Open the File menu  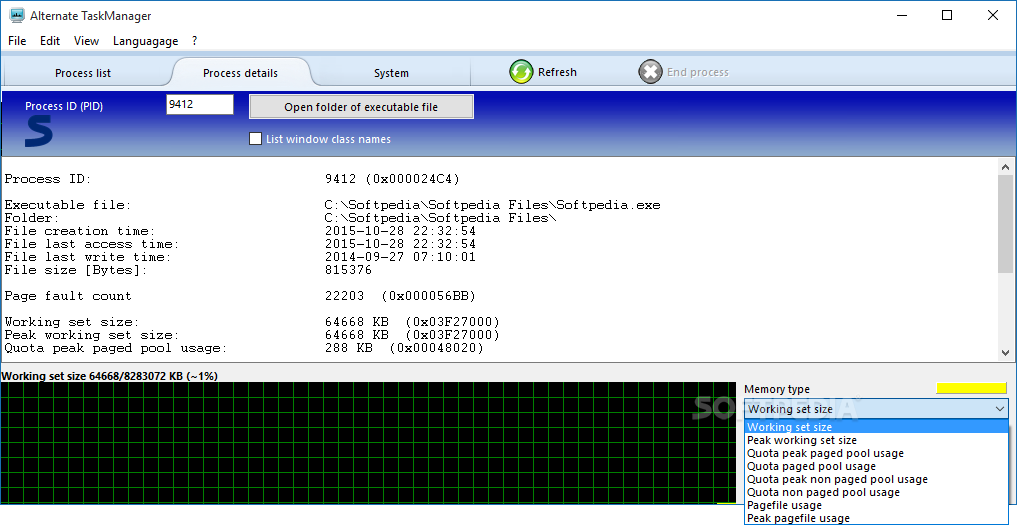[17, 41]
